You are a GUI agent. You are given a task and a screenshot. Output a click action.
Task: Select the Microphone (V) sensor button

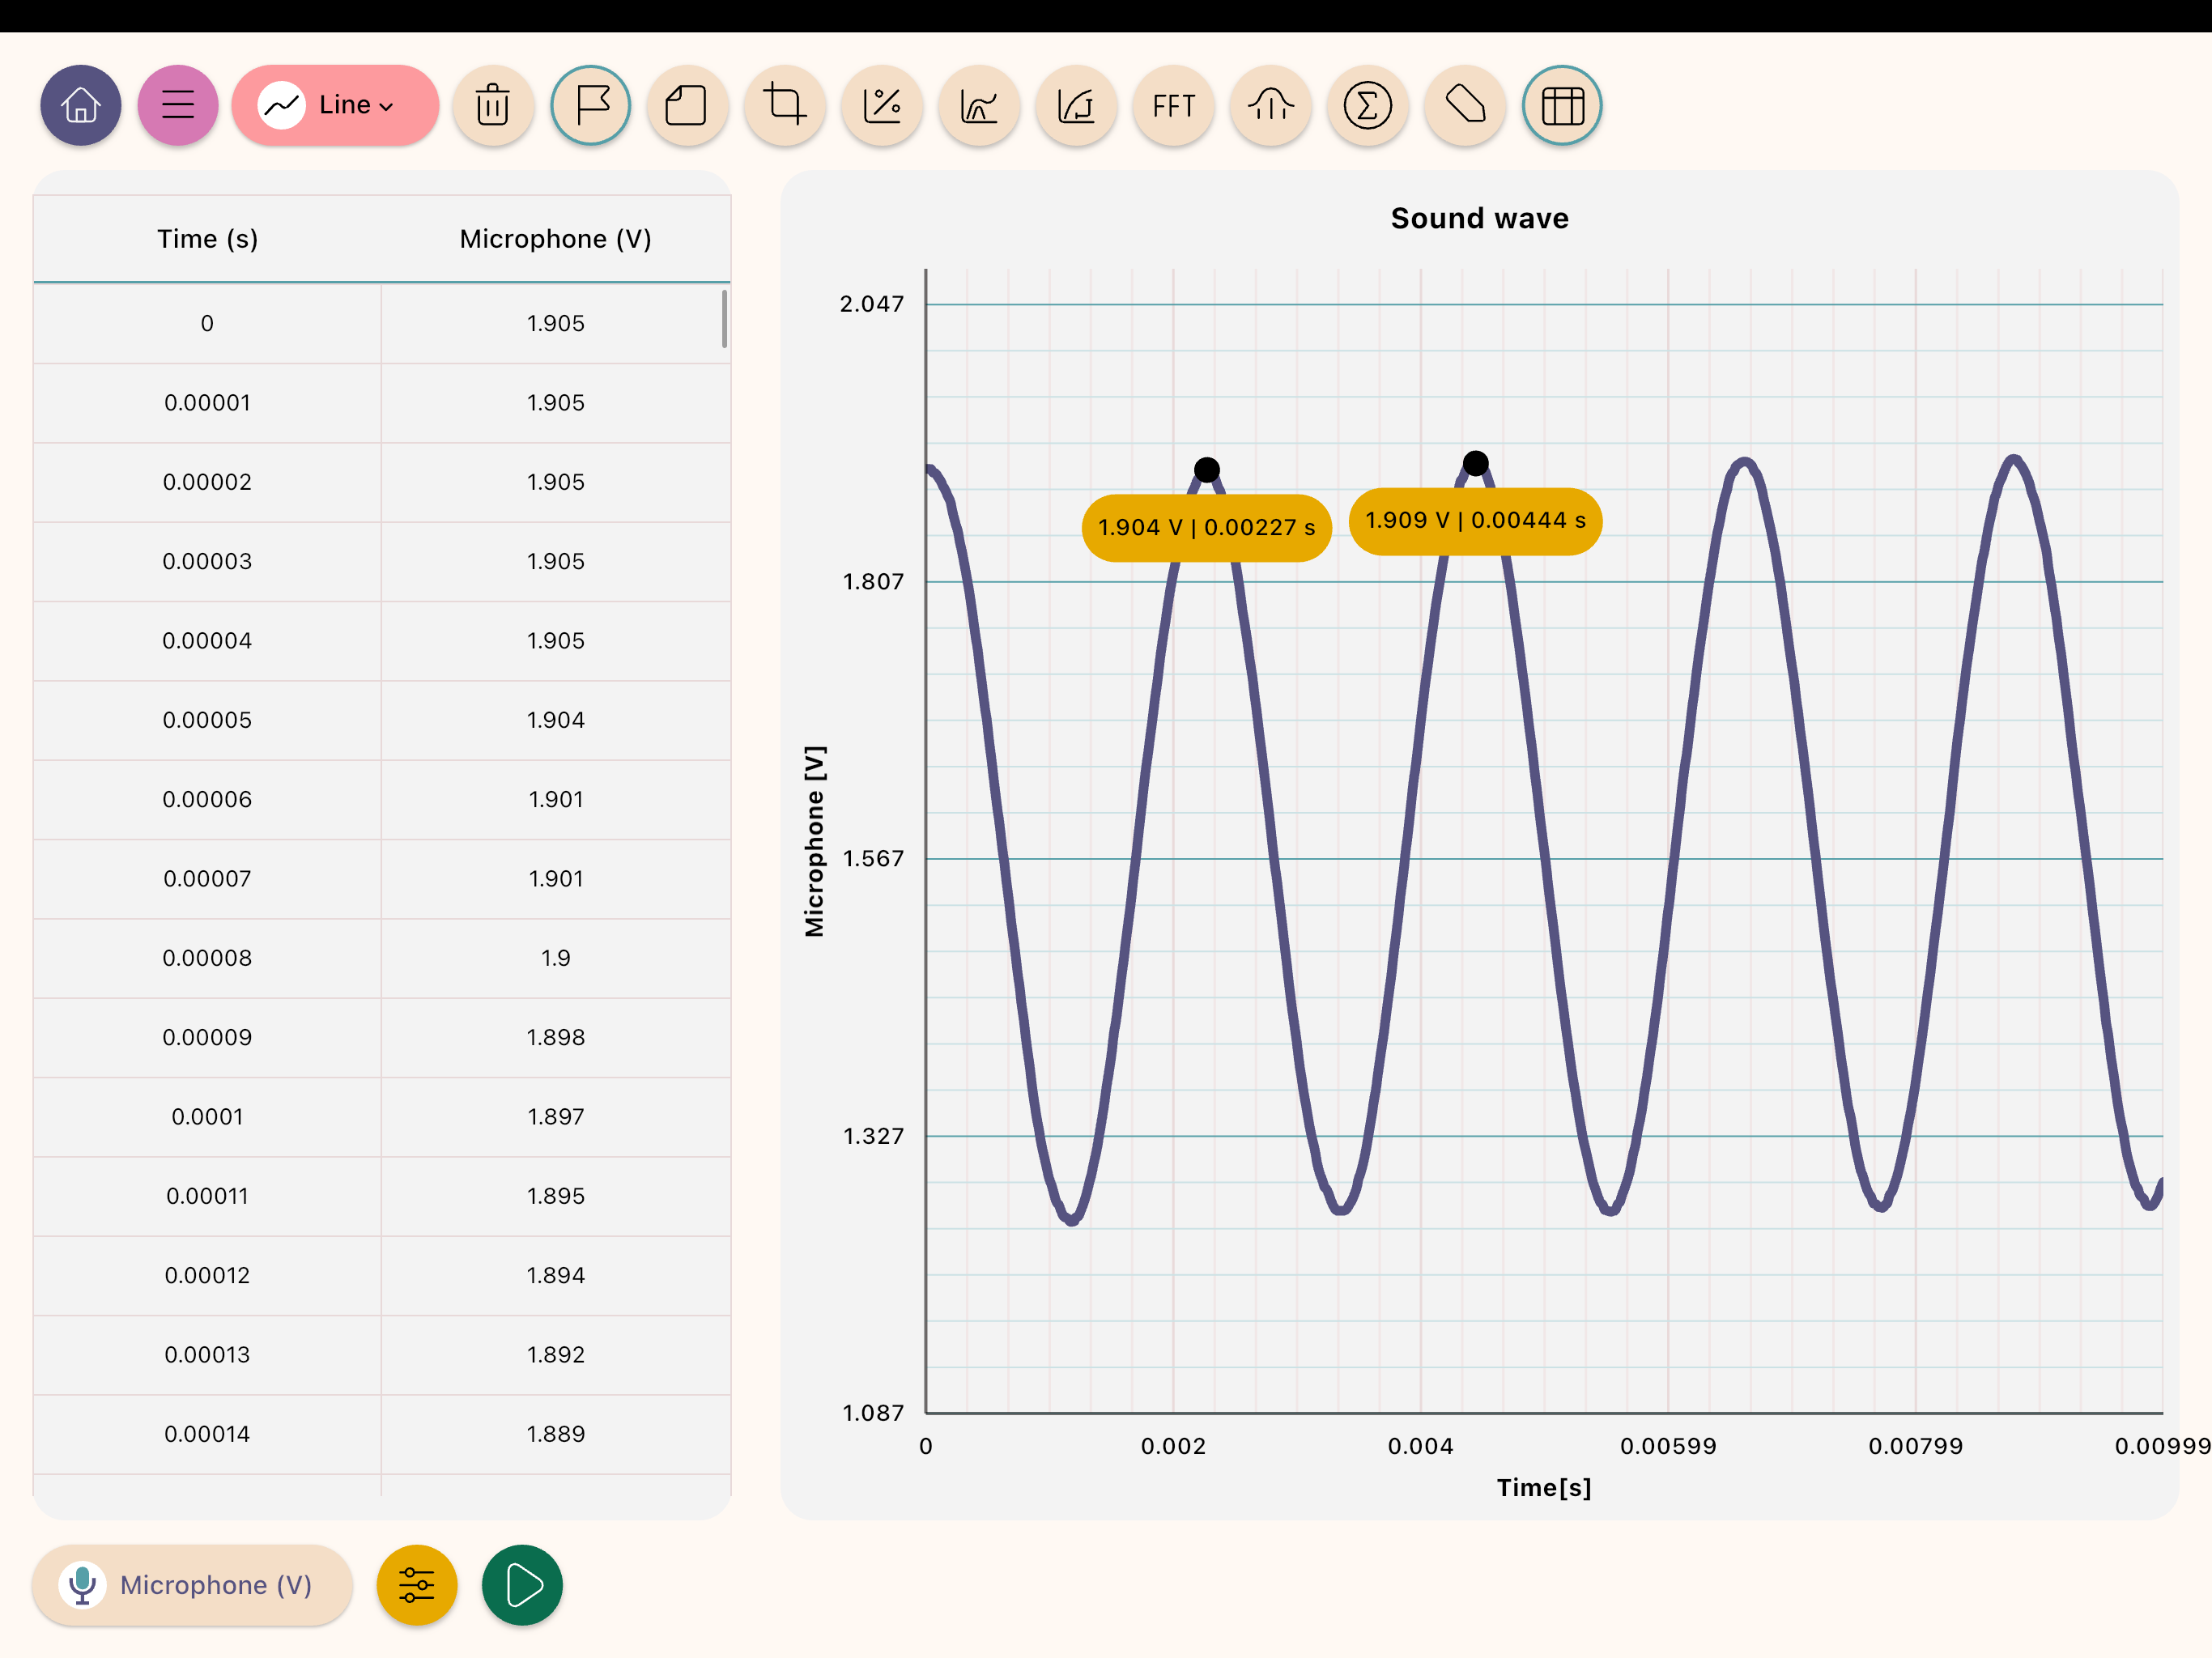pyautogui.click(x=192, y=1585)
